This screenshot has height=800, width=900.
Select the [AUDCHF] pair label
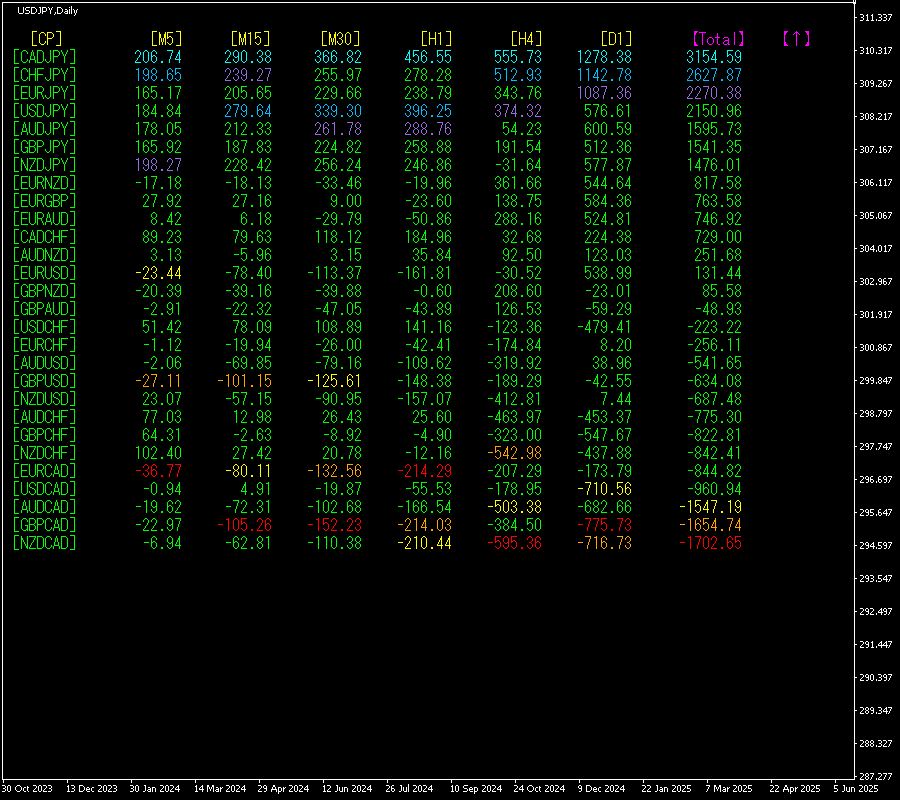pyautogui.click(x=44, y=417)
